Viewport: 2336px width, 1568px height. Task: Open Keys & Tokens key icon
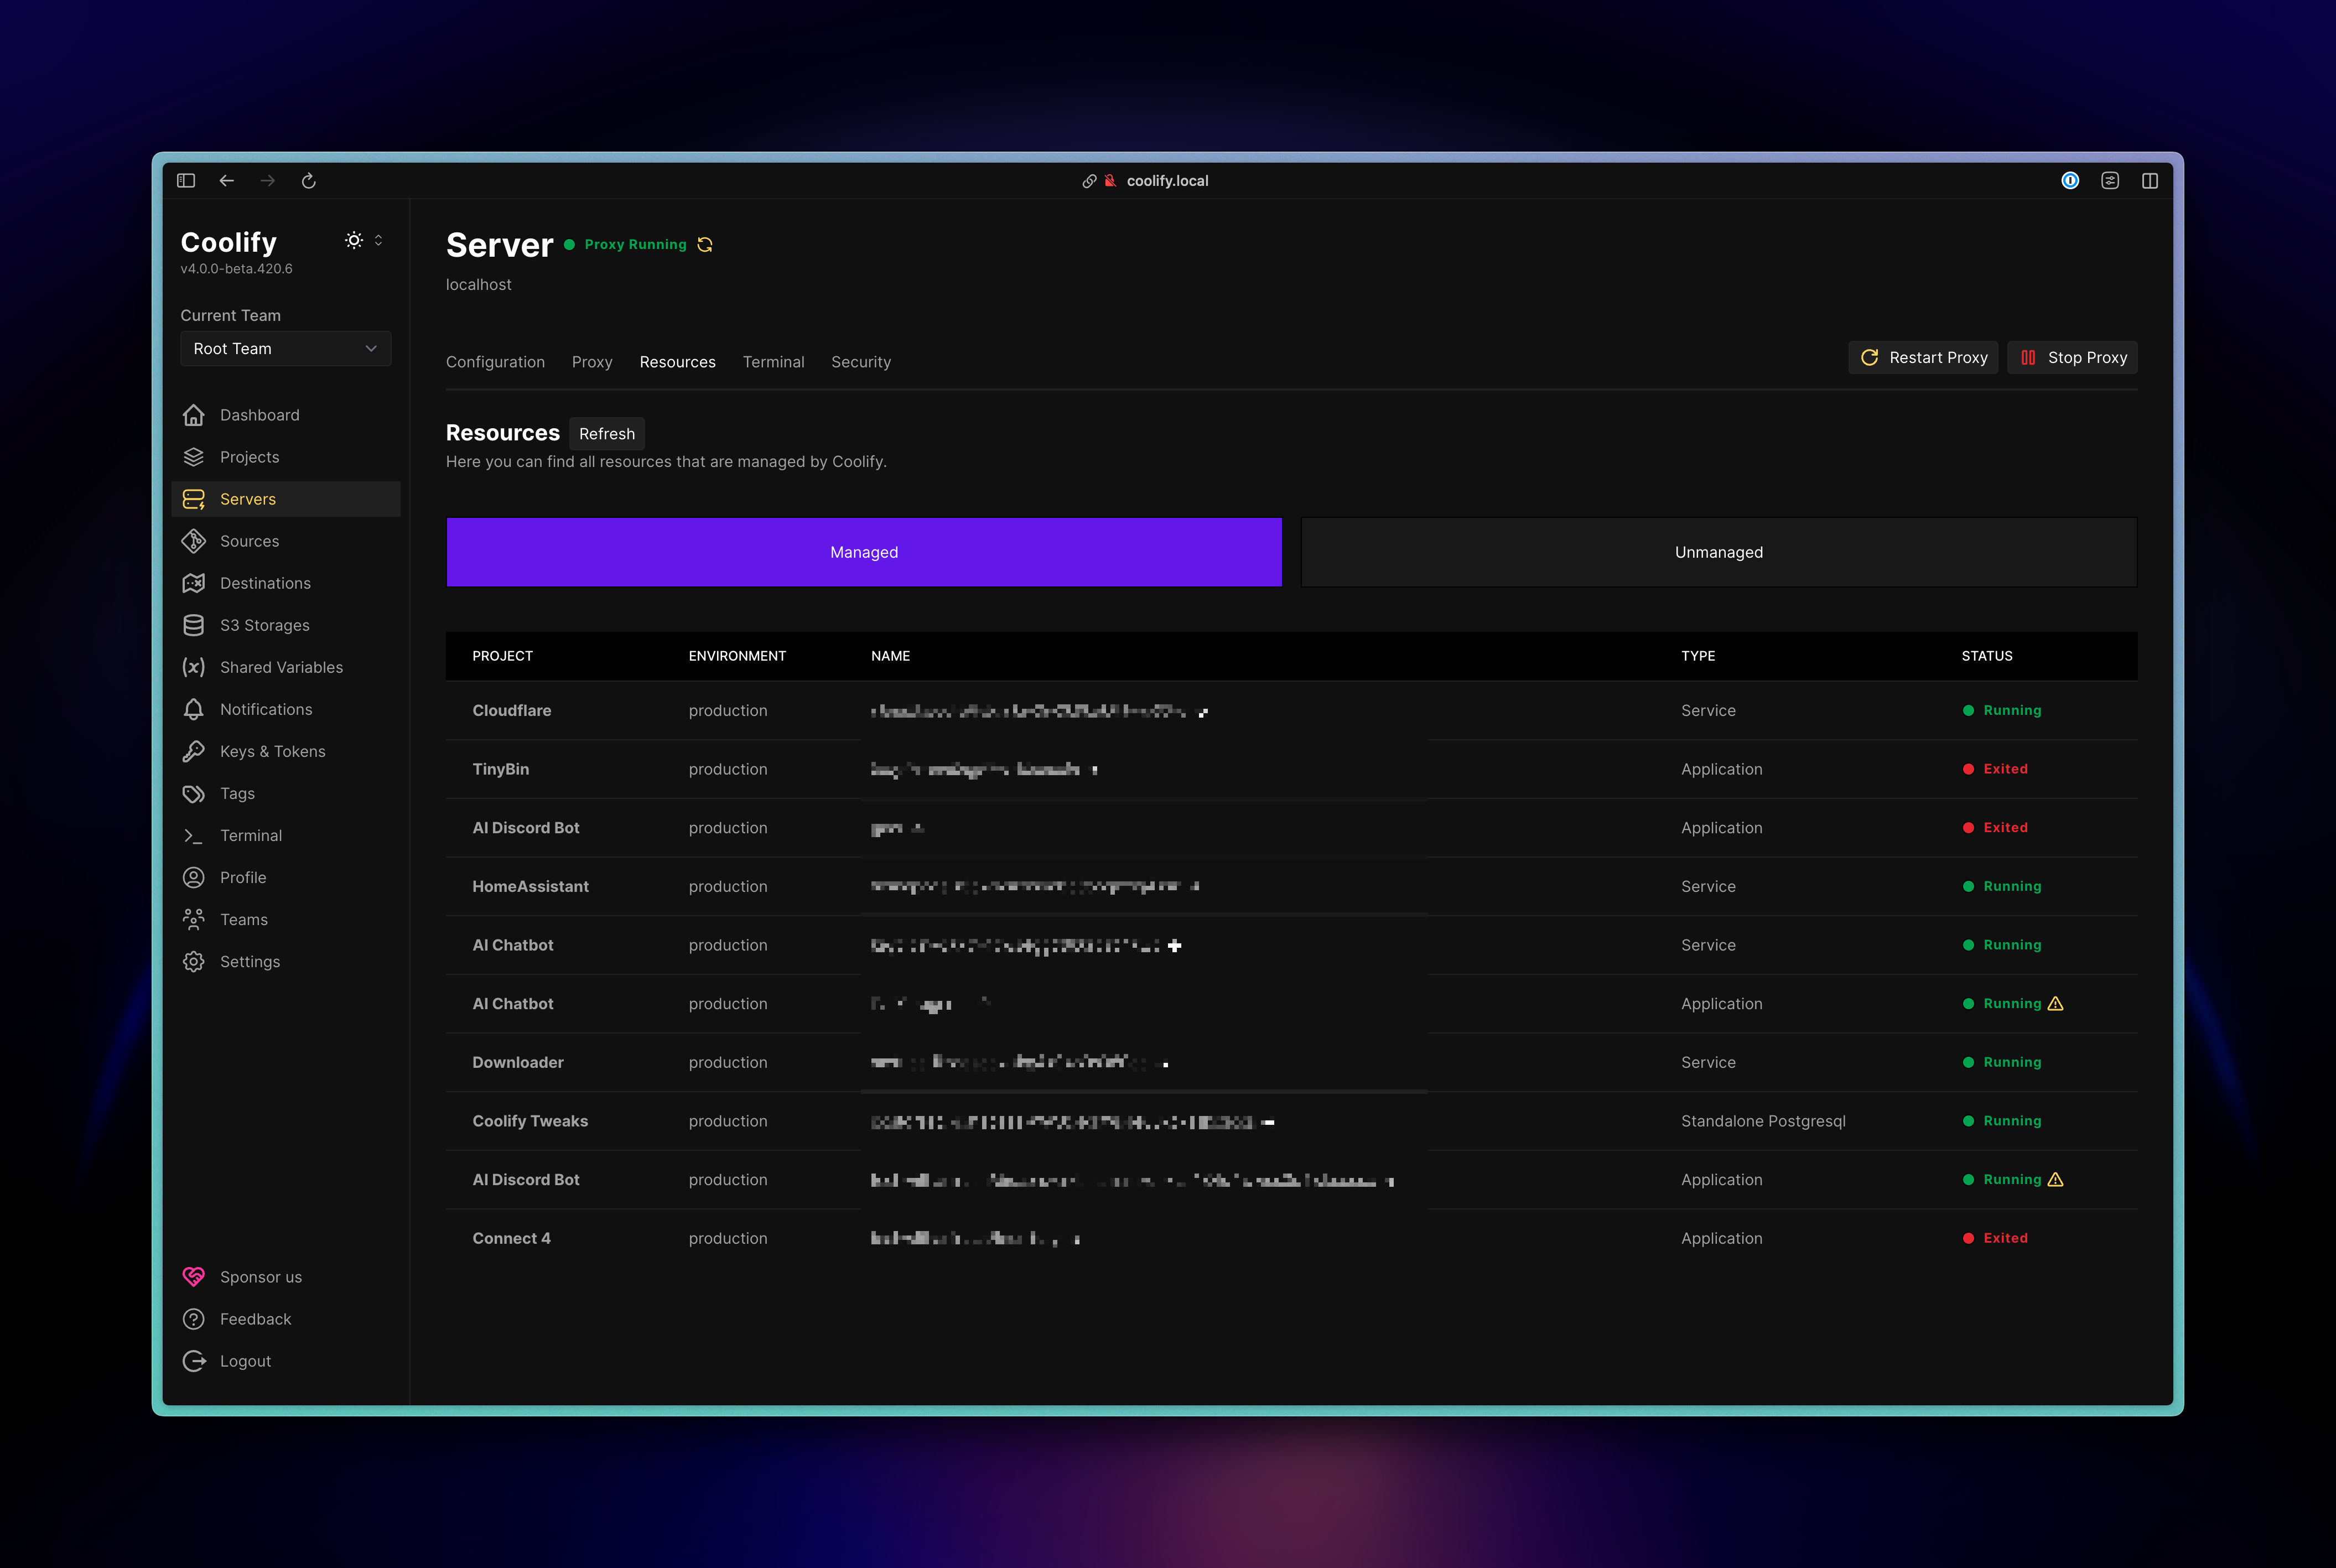[194, 751]
